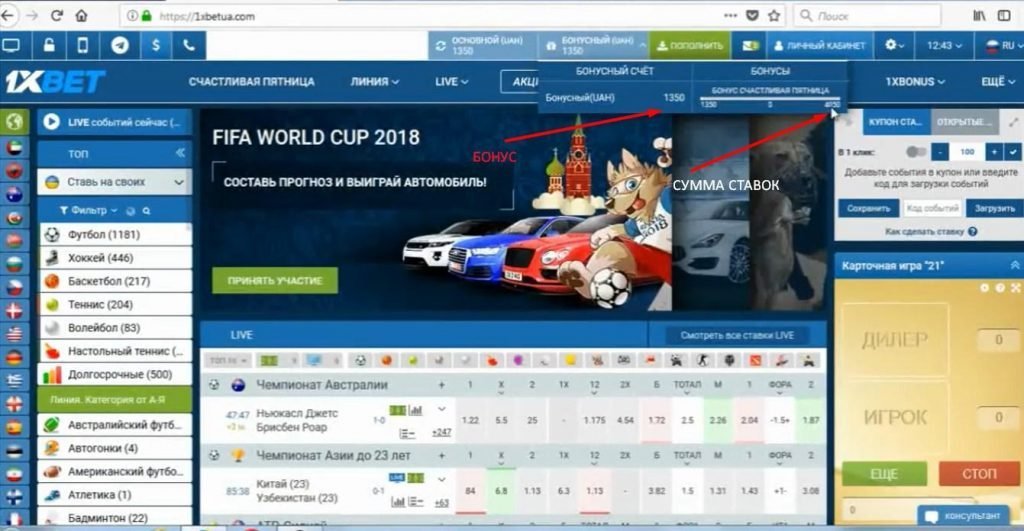1024x531 pixels.
Task: Refresh balance icon next to Основной (UAH)
Action: point(441,46)
